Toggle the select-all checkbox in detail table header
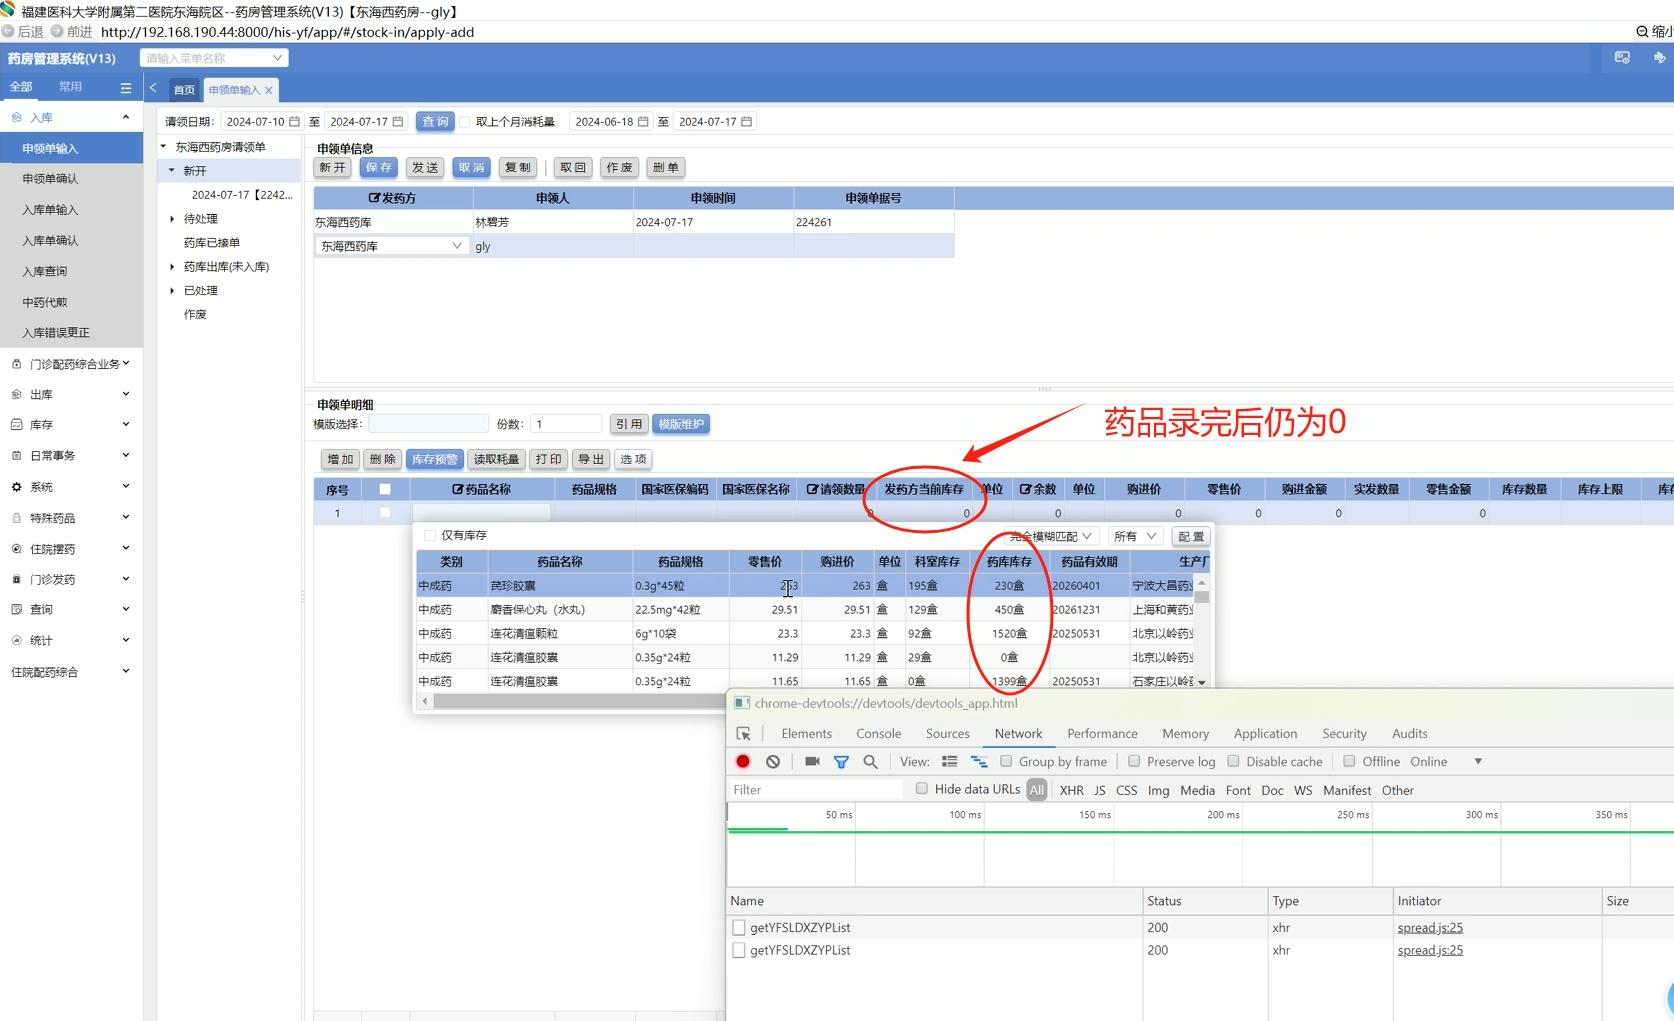 tap(385, 489)
